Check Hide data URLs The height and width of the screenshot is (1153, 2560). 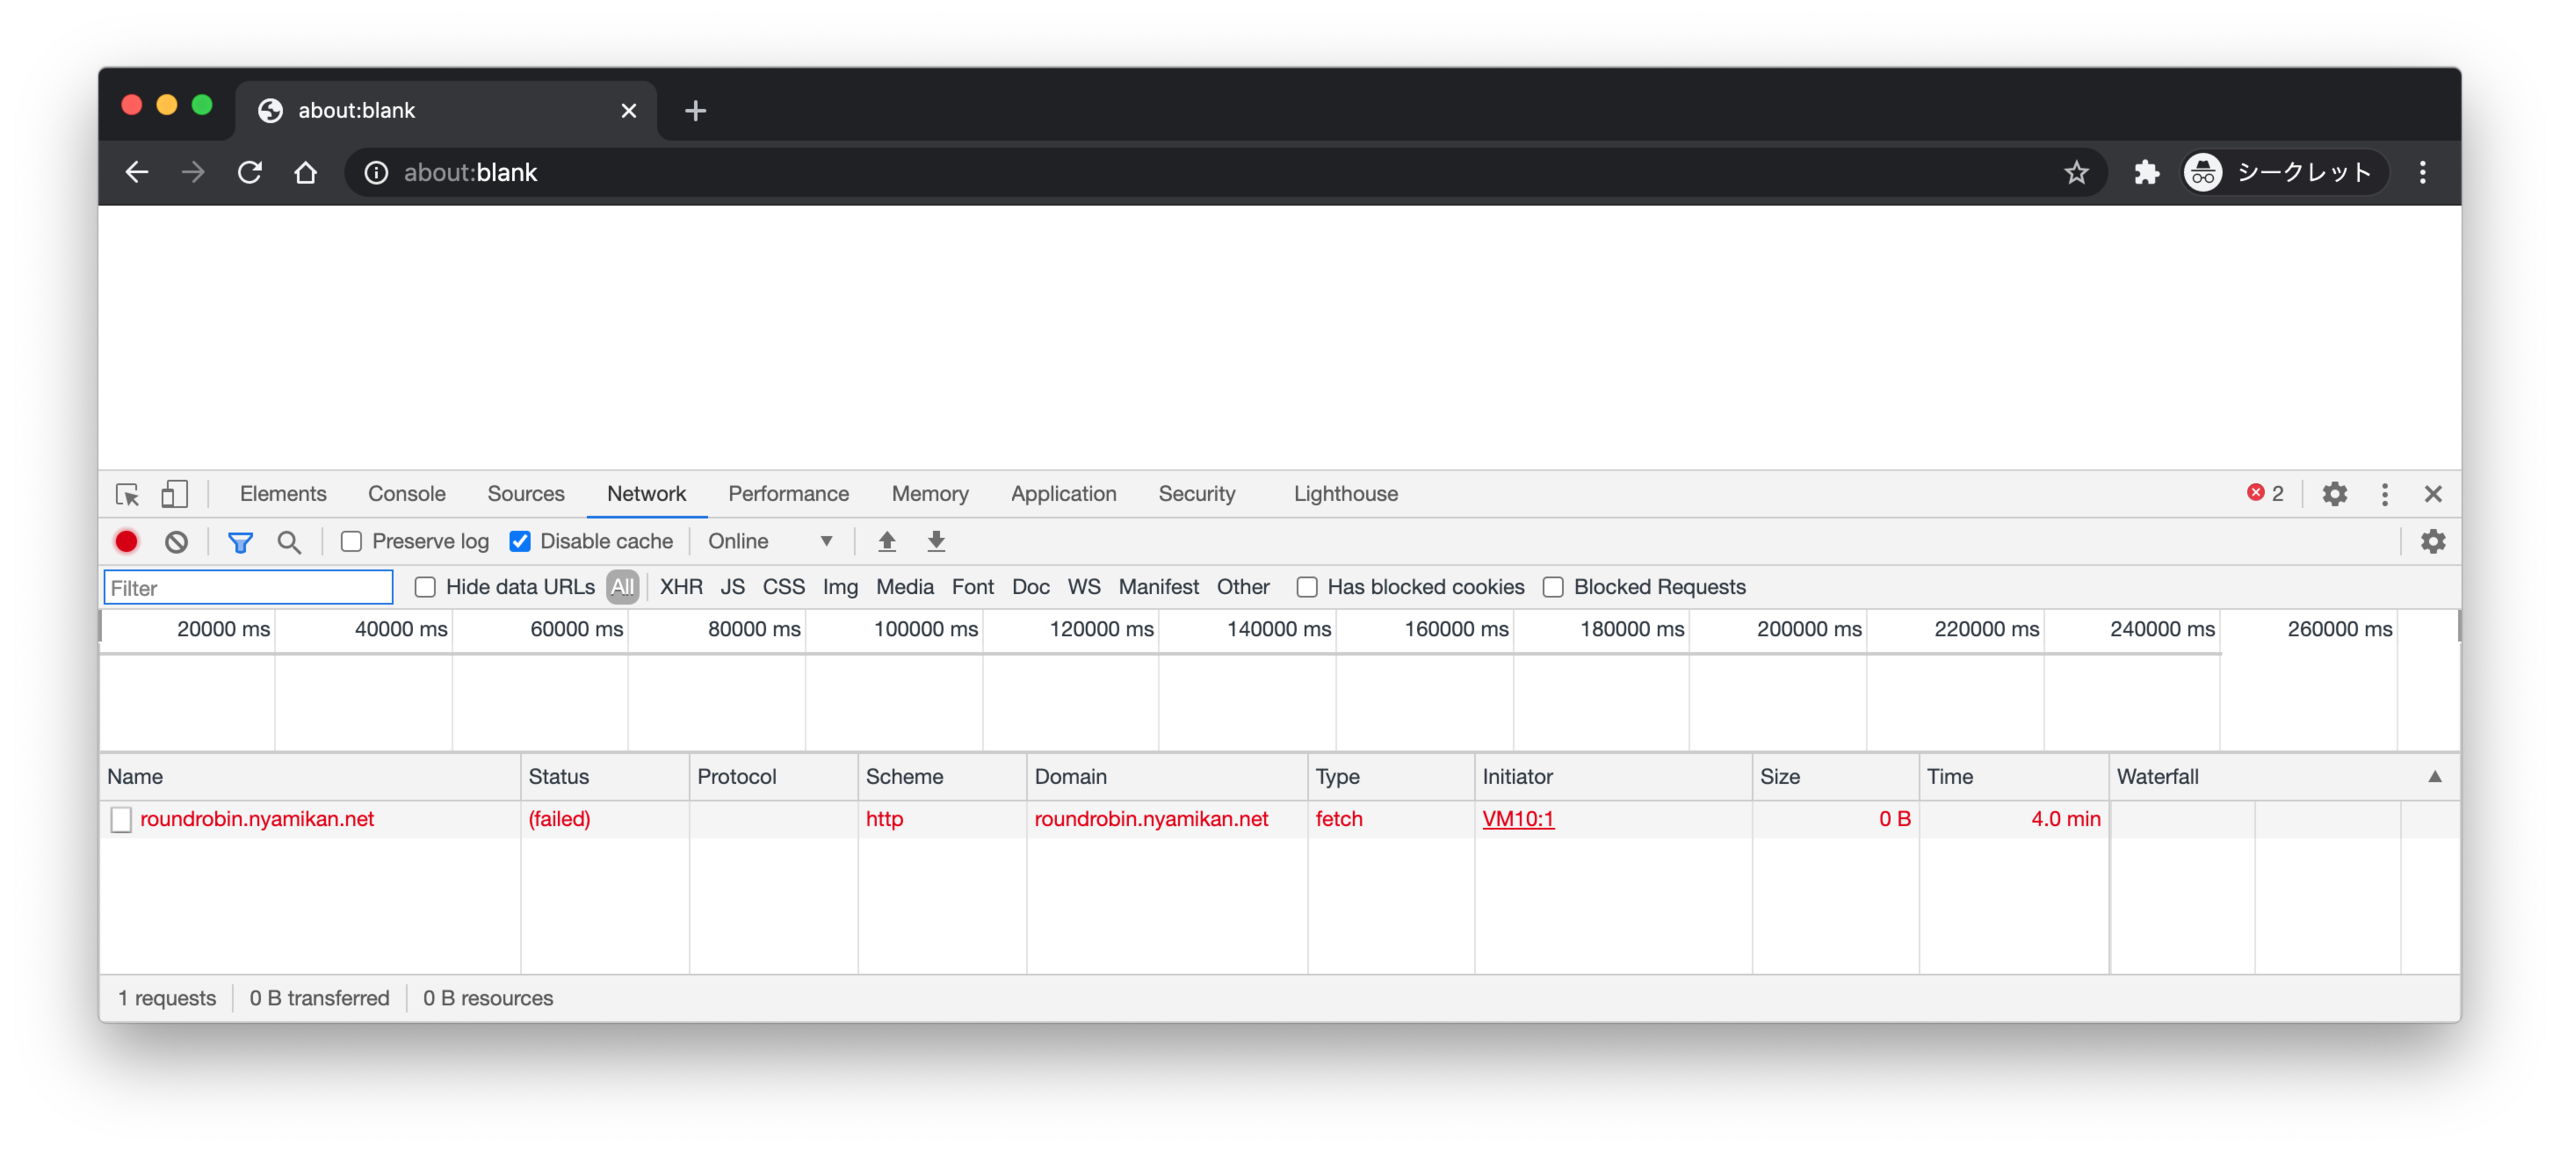click(424, 587)
